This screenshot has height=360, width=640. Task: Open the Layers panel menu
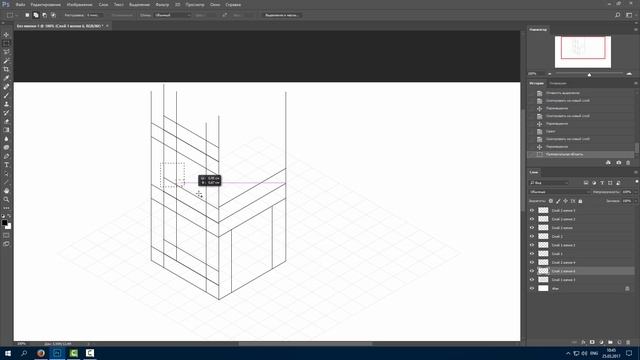[636, 172]
